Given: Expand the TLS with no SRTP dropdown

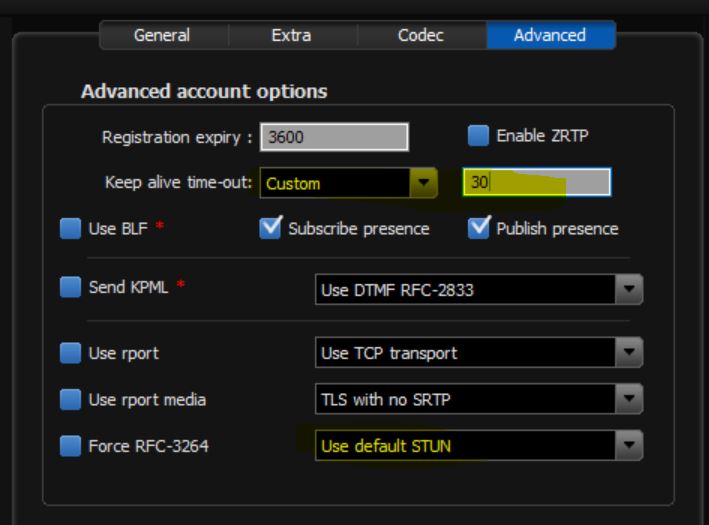Looking at the screenshot, I should pos(478,399).
